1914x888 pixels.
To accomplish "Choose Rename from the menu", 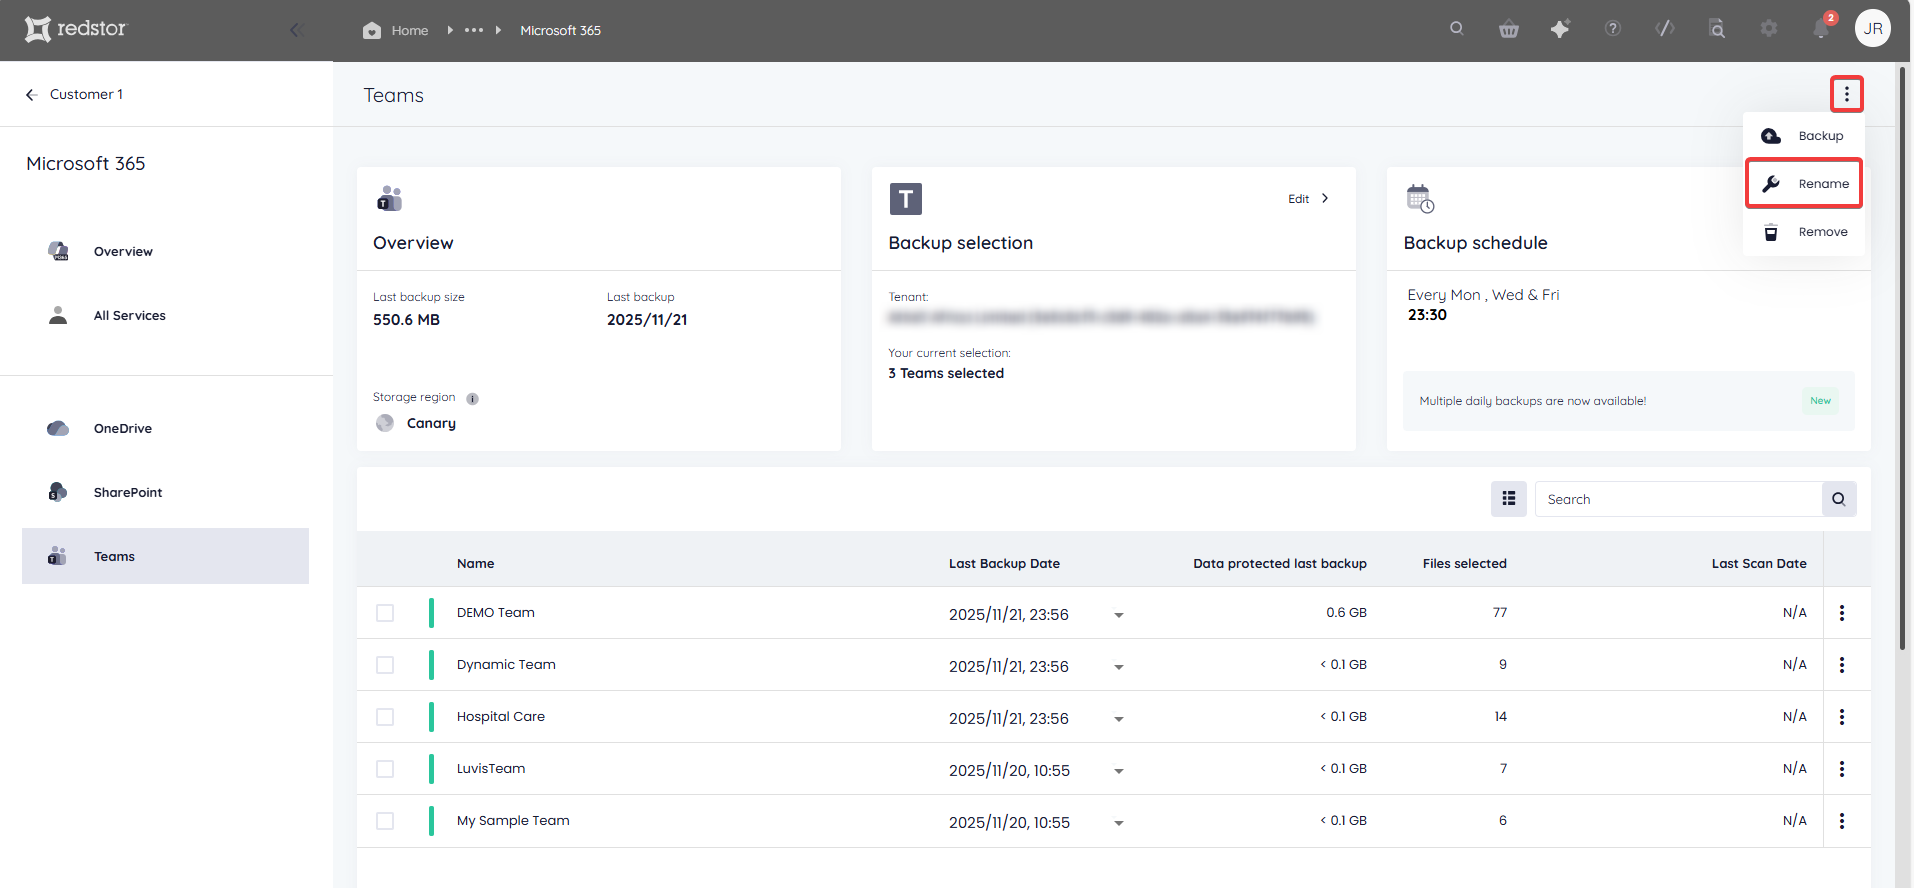I will [1804, 183].
